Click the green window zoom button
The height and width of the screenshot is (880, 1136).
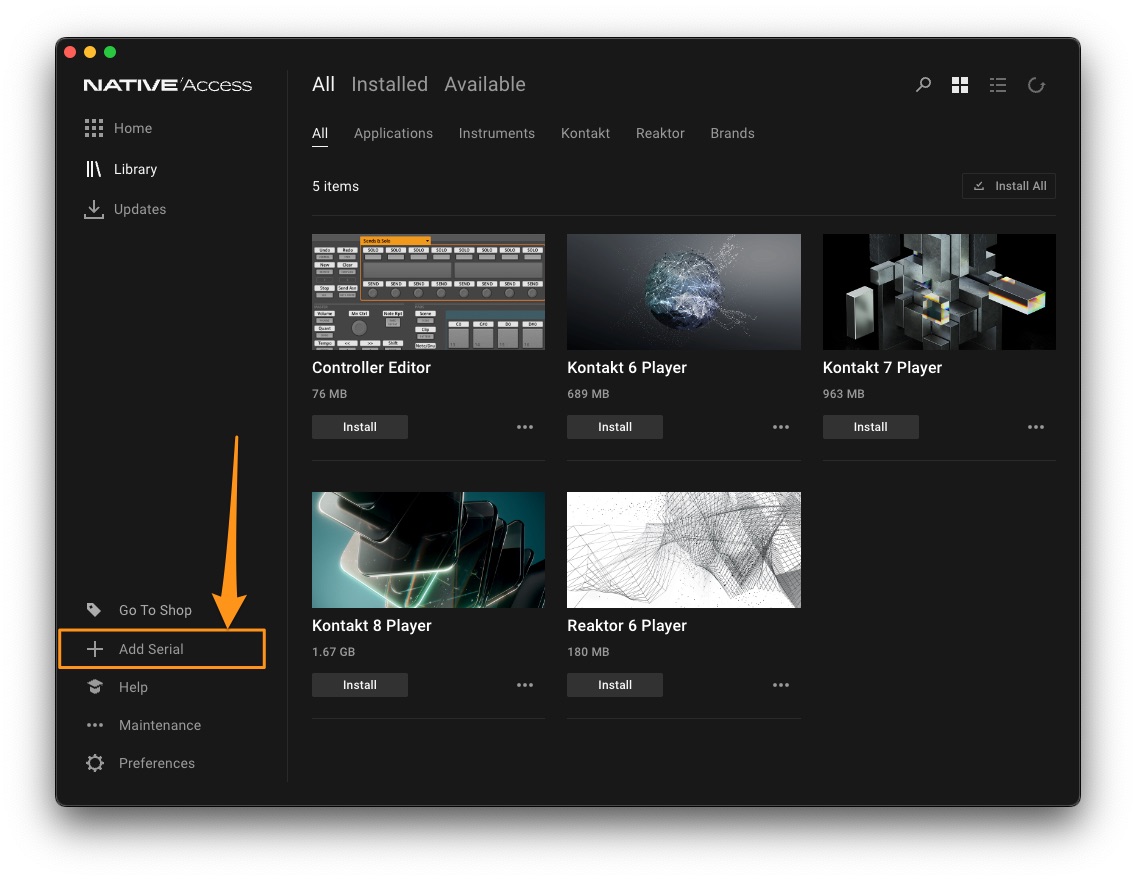(110, 51)
